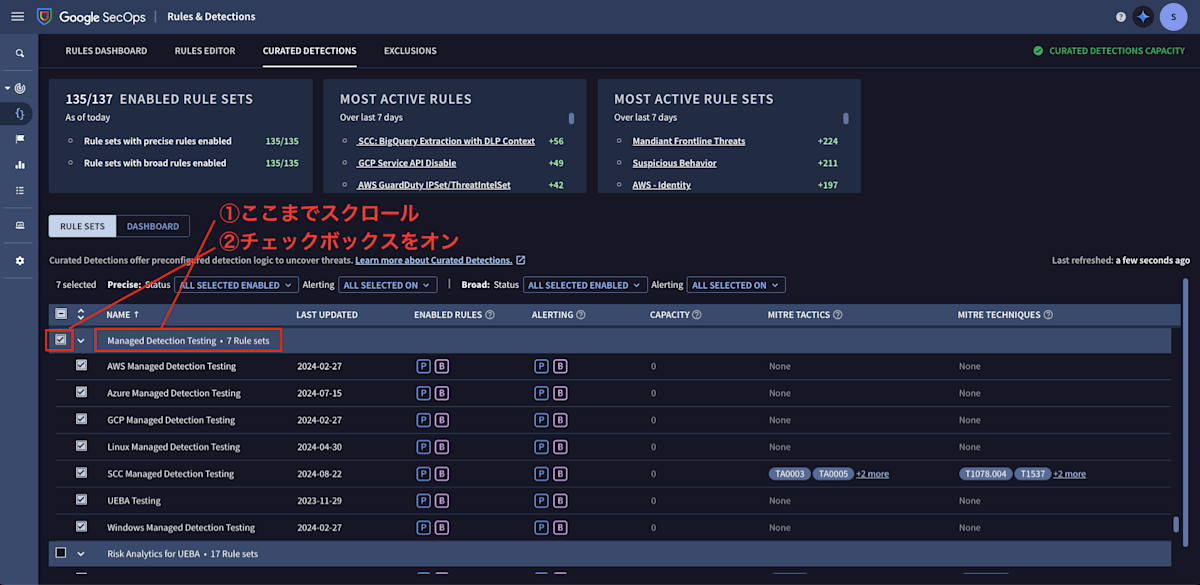Click Most Active Rules panel scrollbar
This screenshot has height=585, width=1200.
pyautogui.click(x=571, y=118)
